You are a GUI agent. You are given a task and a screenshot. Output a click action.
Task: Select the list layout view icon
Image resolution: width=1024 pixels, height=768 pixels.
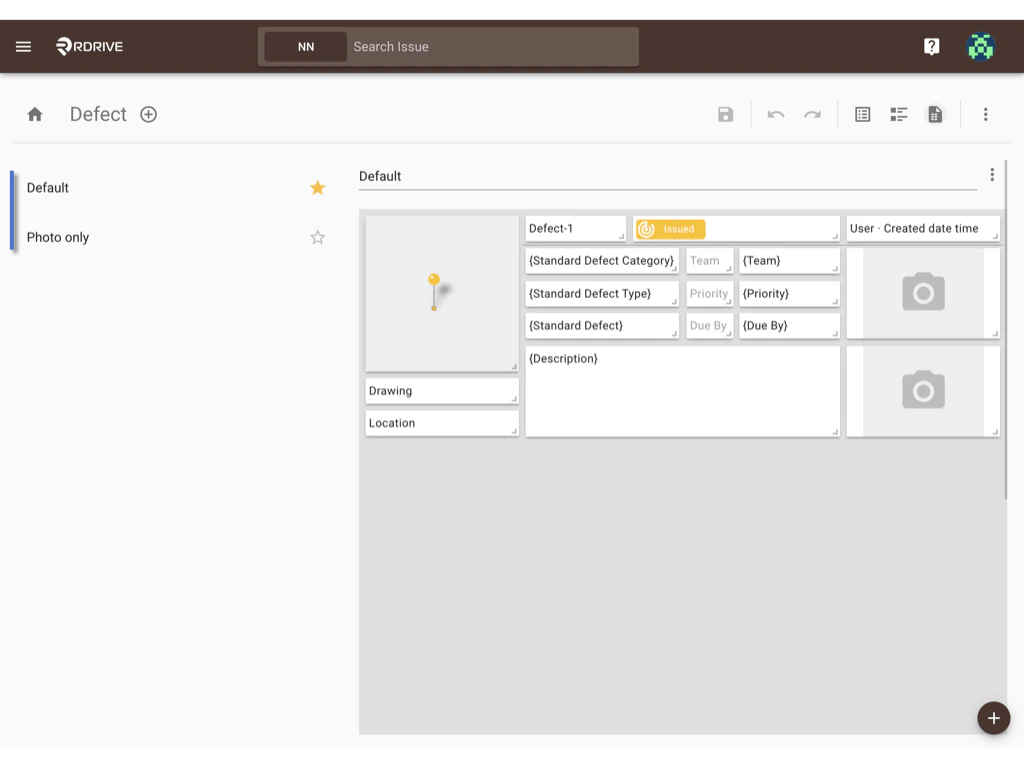(862, 114)
